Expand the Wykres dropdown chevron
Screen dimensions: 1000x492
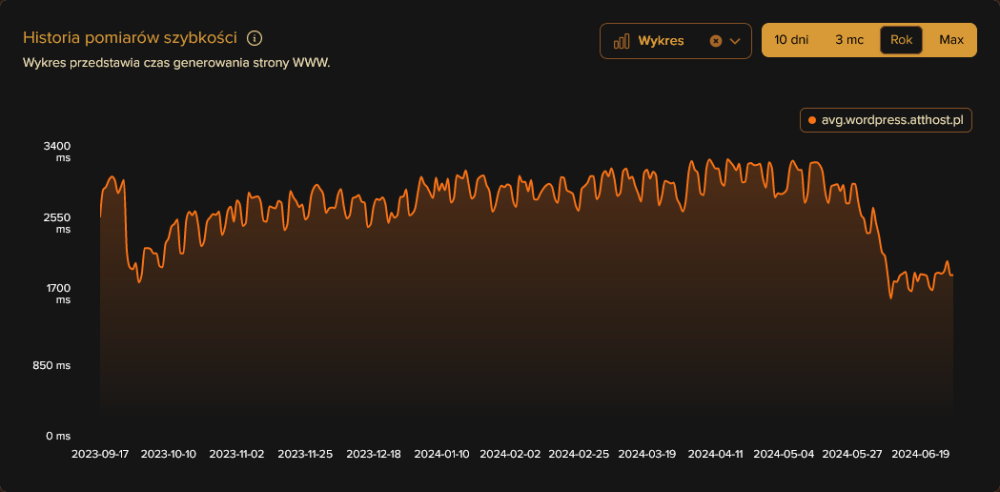point(735,41)
